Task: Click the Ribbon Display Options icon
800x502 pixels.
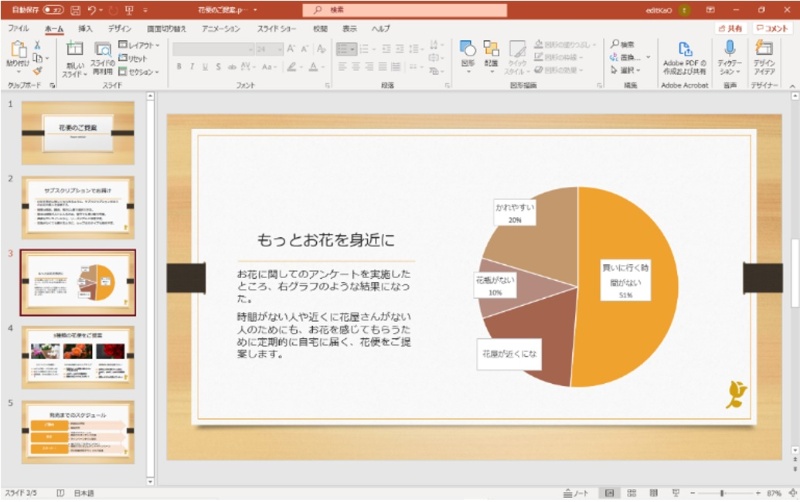Action: [710, 10]
